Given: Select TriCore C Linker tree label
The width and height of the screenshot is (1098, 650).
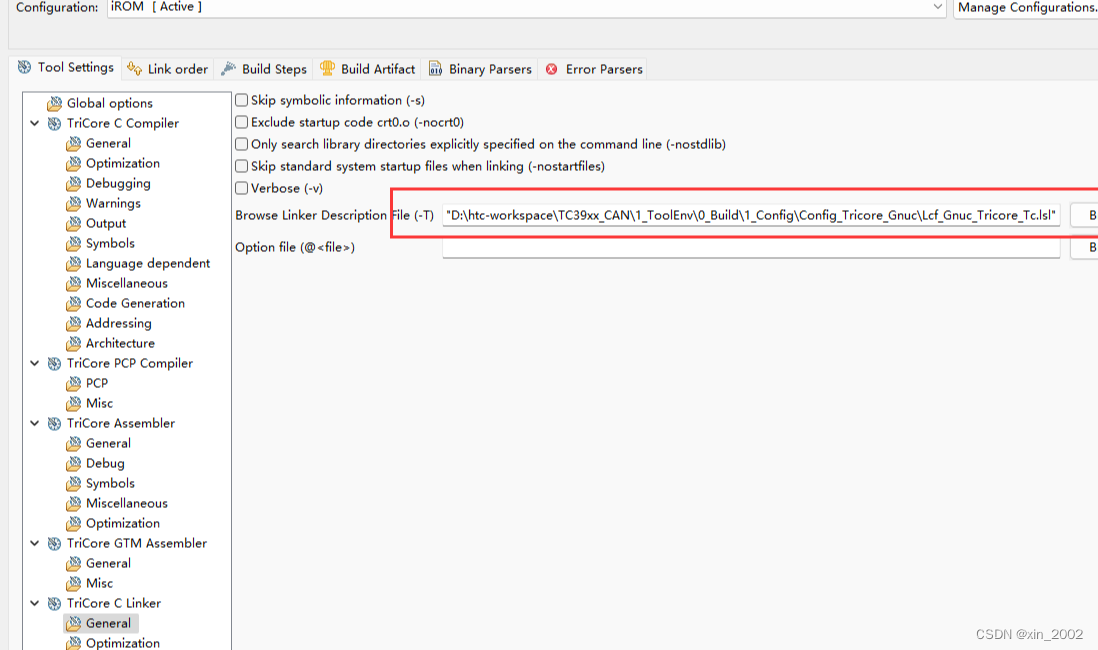Looking at the screenshot, I should (113, 603).
